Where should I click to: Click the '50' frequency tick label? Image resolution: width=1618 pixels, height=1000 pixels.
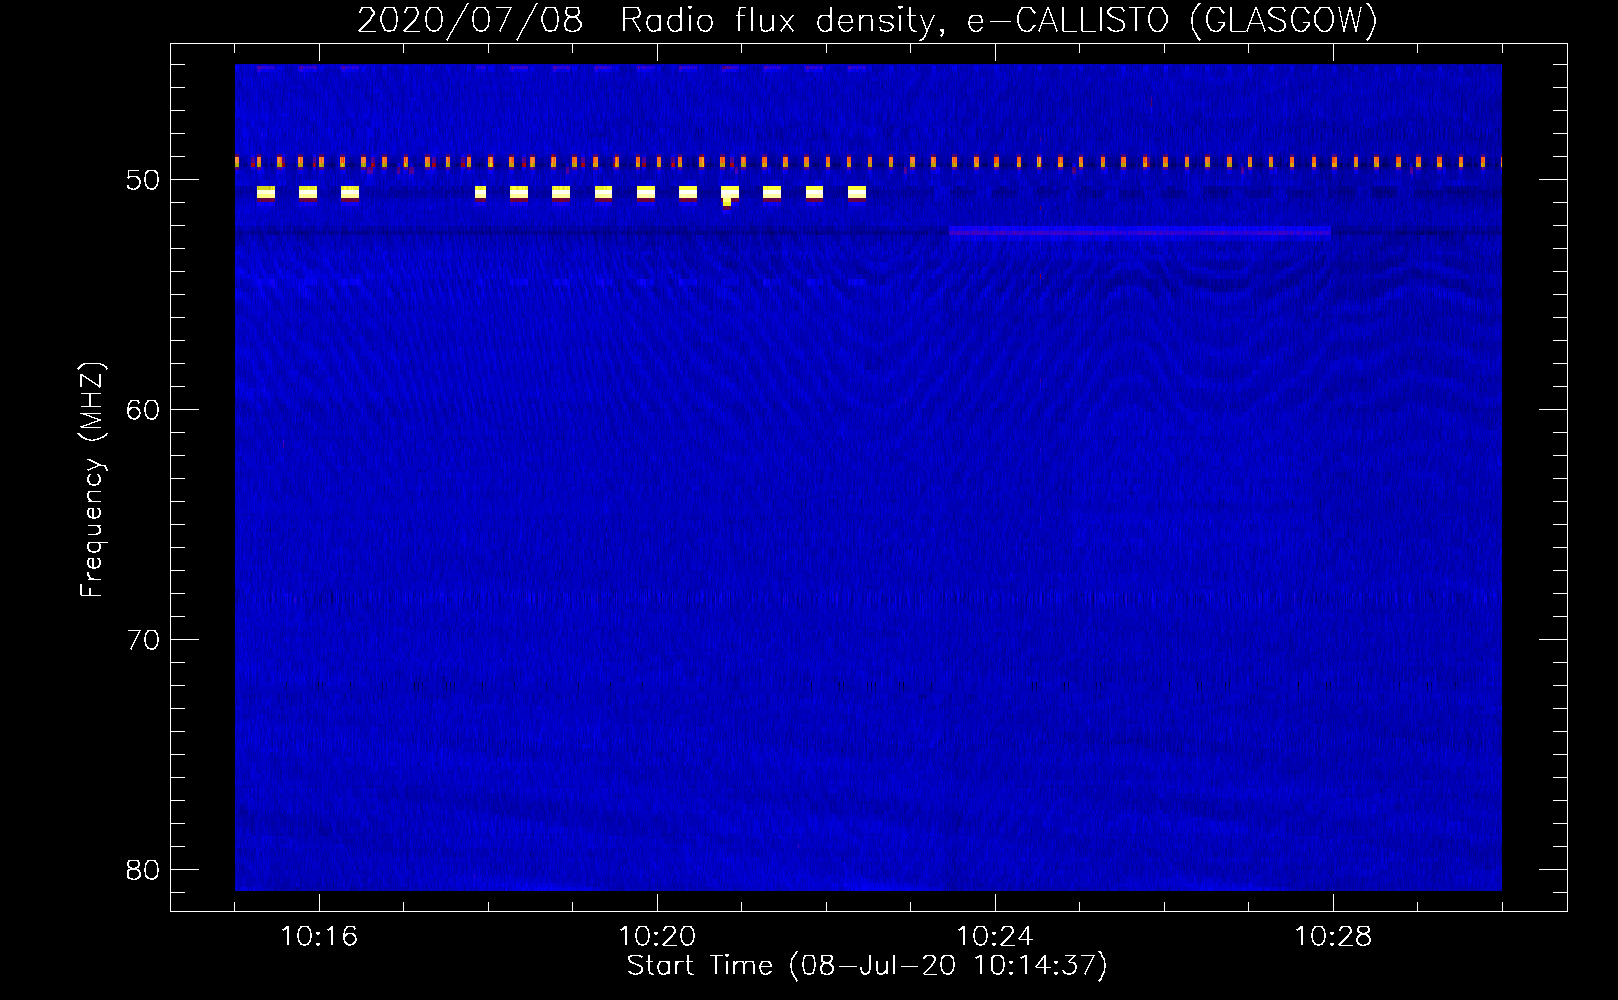(143, 180)
